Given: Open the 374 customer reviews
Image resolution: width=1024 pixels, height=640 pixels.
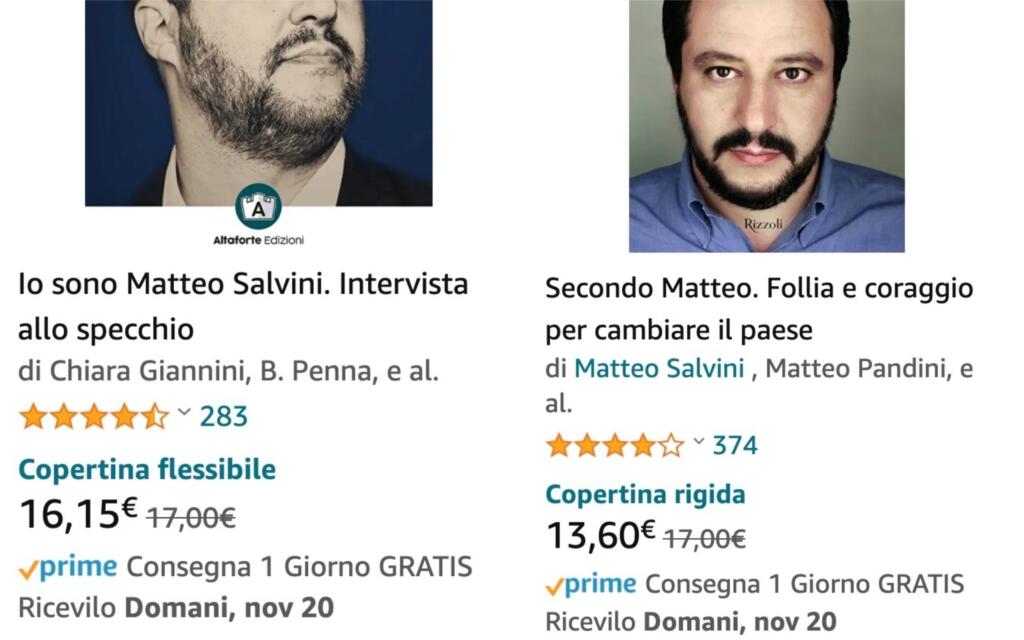Looking at the screenshot, I should coord(735,445).
